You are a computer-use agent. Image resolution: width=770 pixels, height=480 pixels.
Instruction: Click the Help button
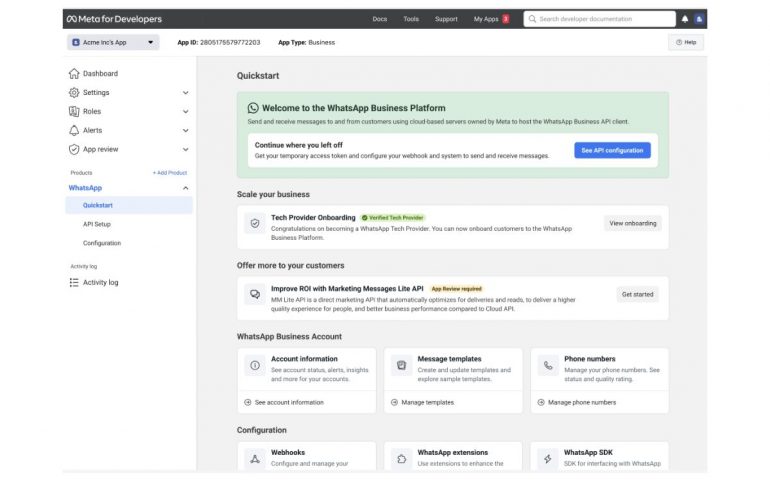click(686, 43)
